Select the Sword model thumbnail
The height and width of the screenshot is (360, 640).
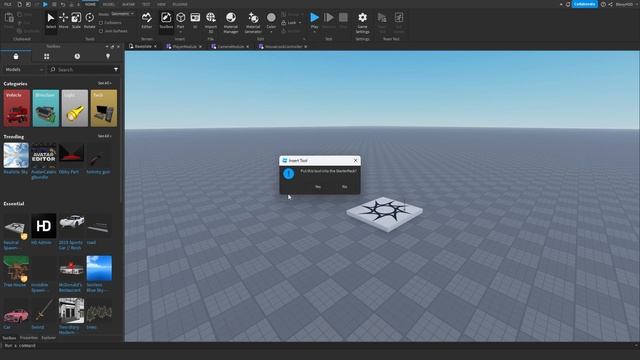coord(44,311)
